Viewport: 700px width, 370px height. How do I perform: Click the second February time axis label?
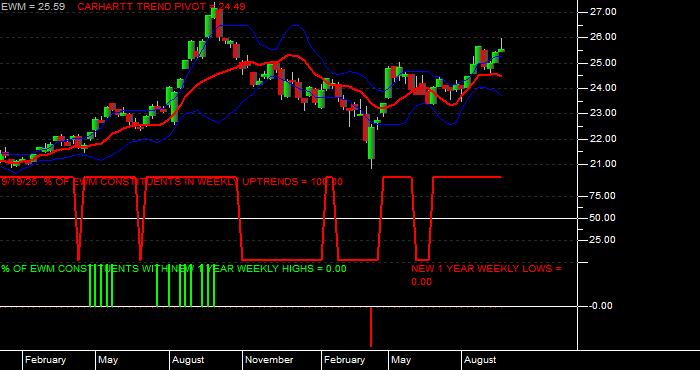344,360
